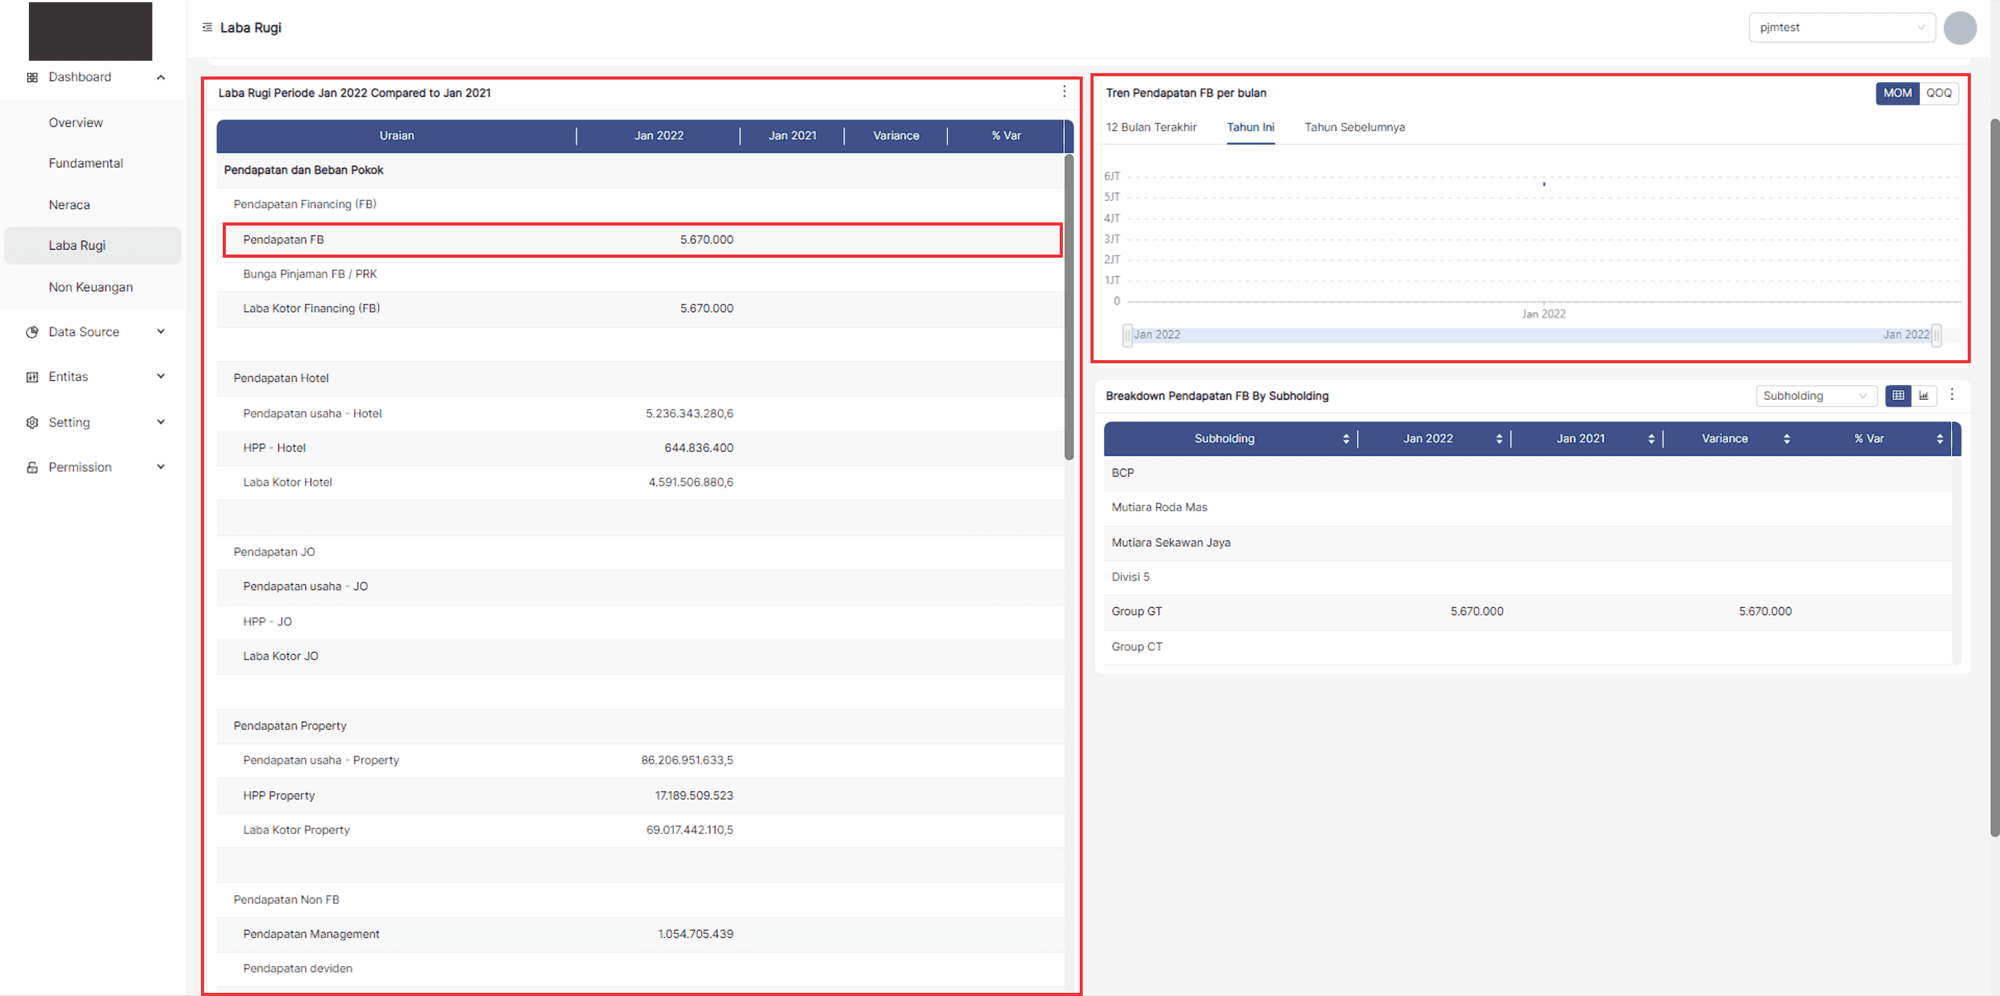
Task: Open the three-dot menu of Breakdown Pendapatan card
Action: [x=1952, y=395]
